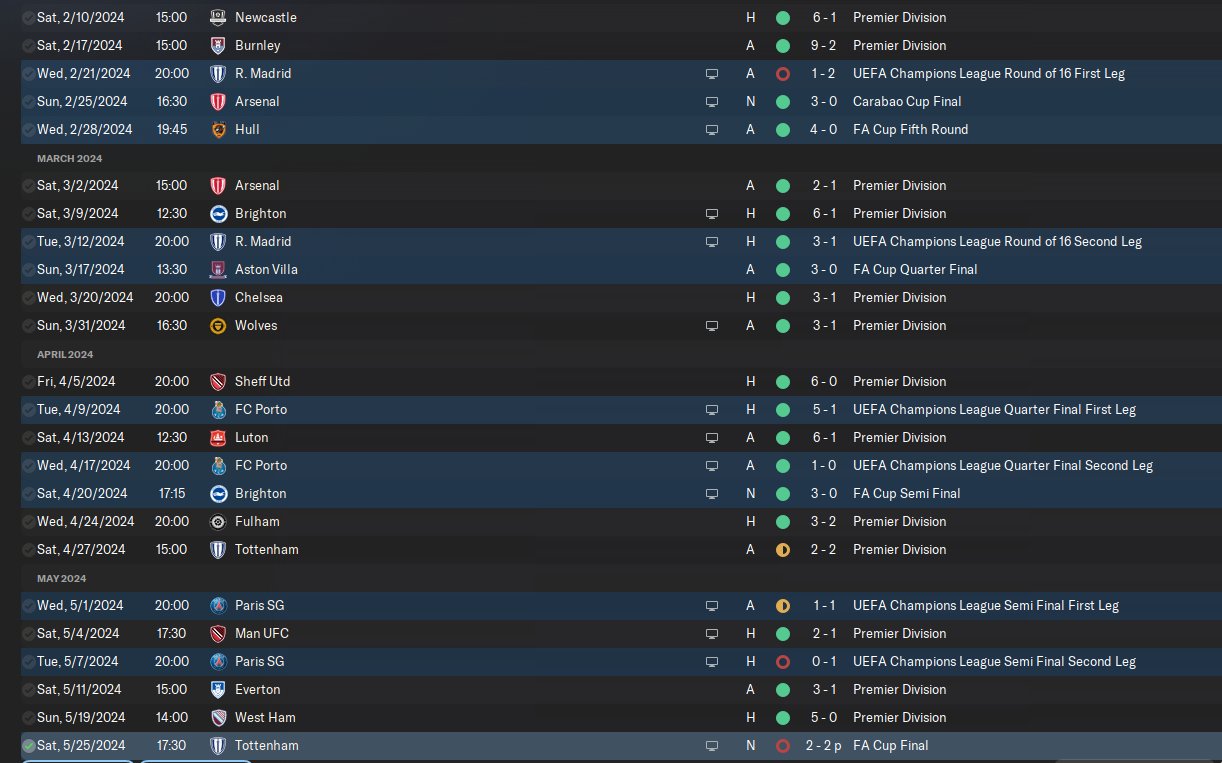1222x763 pixels.
Task: Click the TV icon on FA Cup Final row
Action: coord(712,745)
